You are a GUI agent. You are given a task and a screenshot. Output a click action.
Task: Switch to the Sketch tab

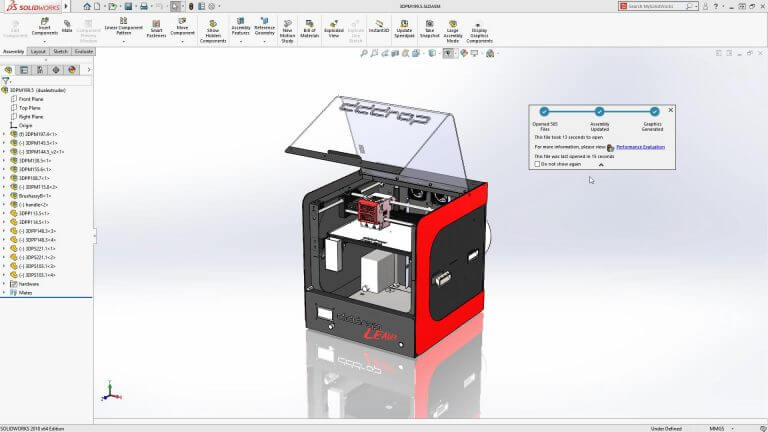pos(60,51)
